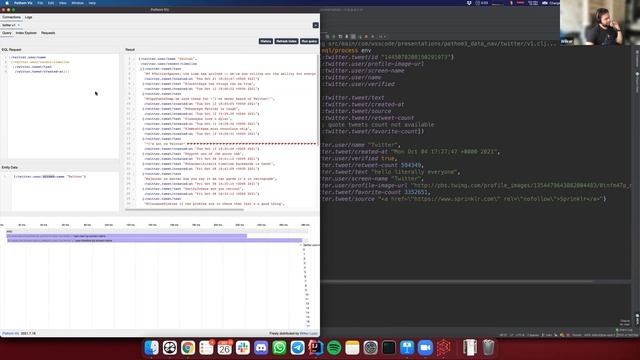Click dark square button right of connection tabs
This screenshot has height=360, width=640.
tap(316, 25)
